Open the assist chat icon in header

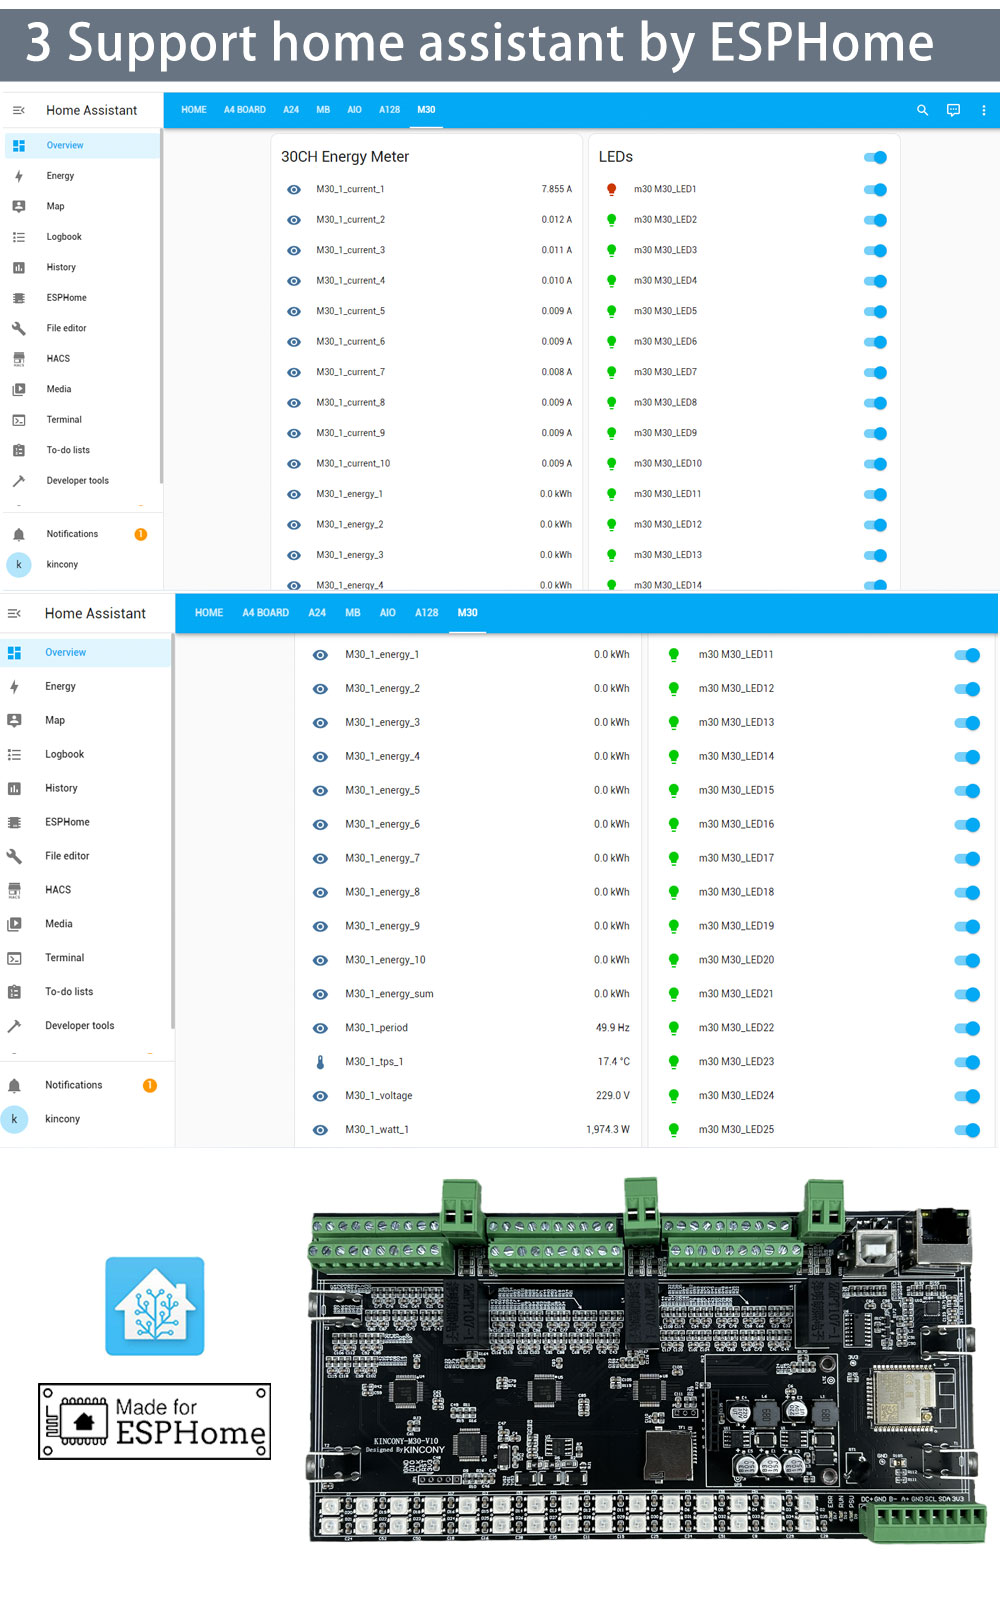coord(953,110)
